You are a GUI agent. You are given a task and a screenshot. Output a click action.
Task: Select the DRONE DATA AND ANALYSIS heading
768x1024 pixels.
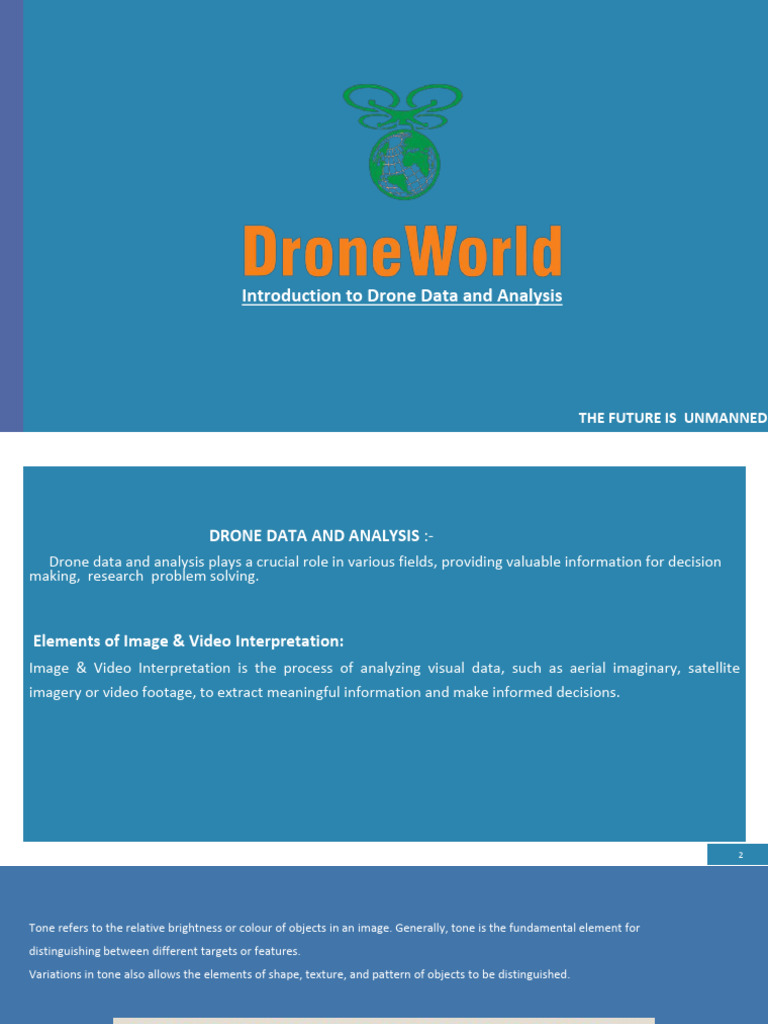click(x=321, y=536)
